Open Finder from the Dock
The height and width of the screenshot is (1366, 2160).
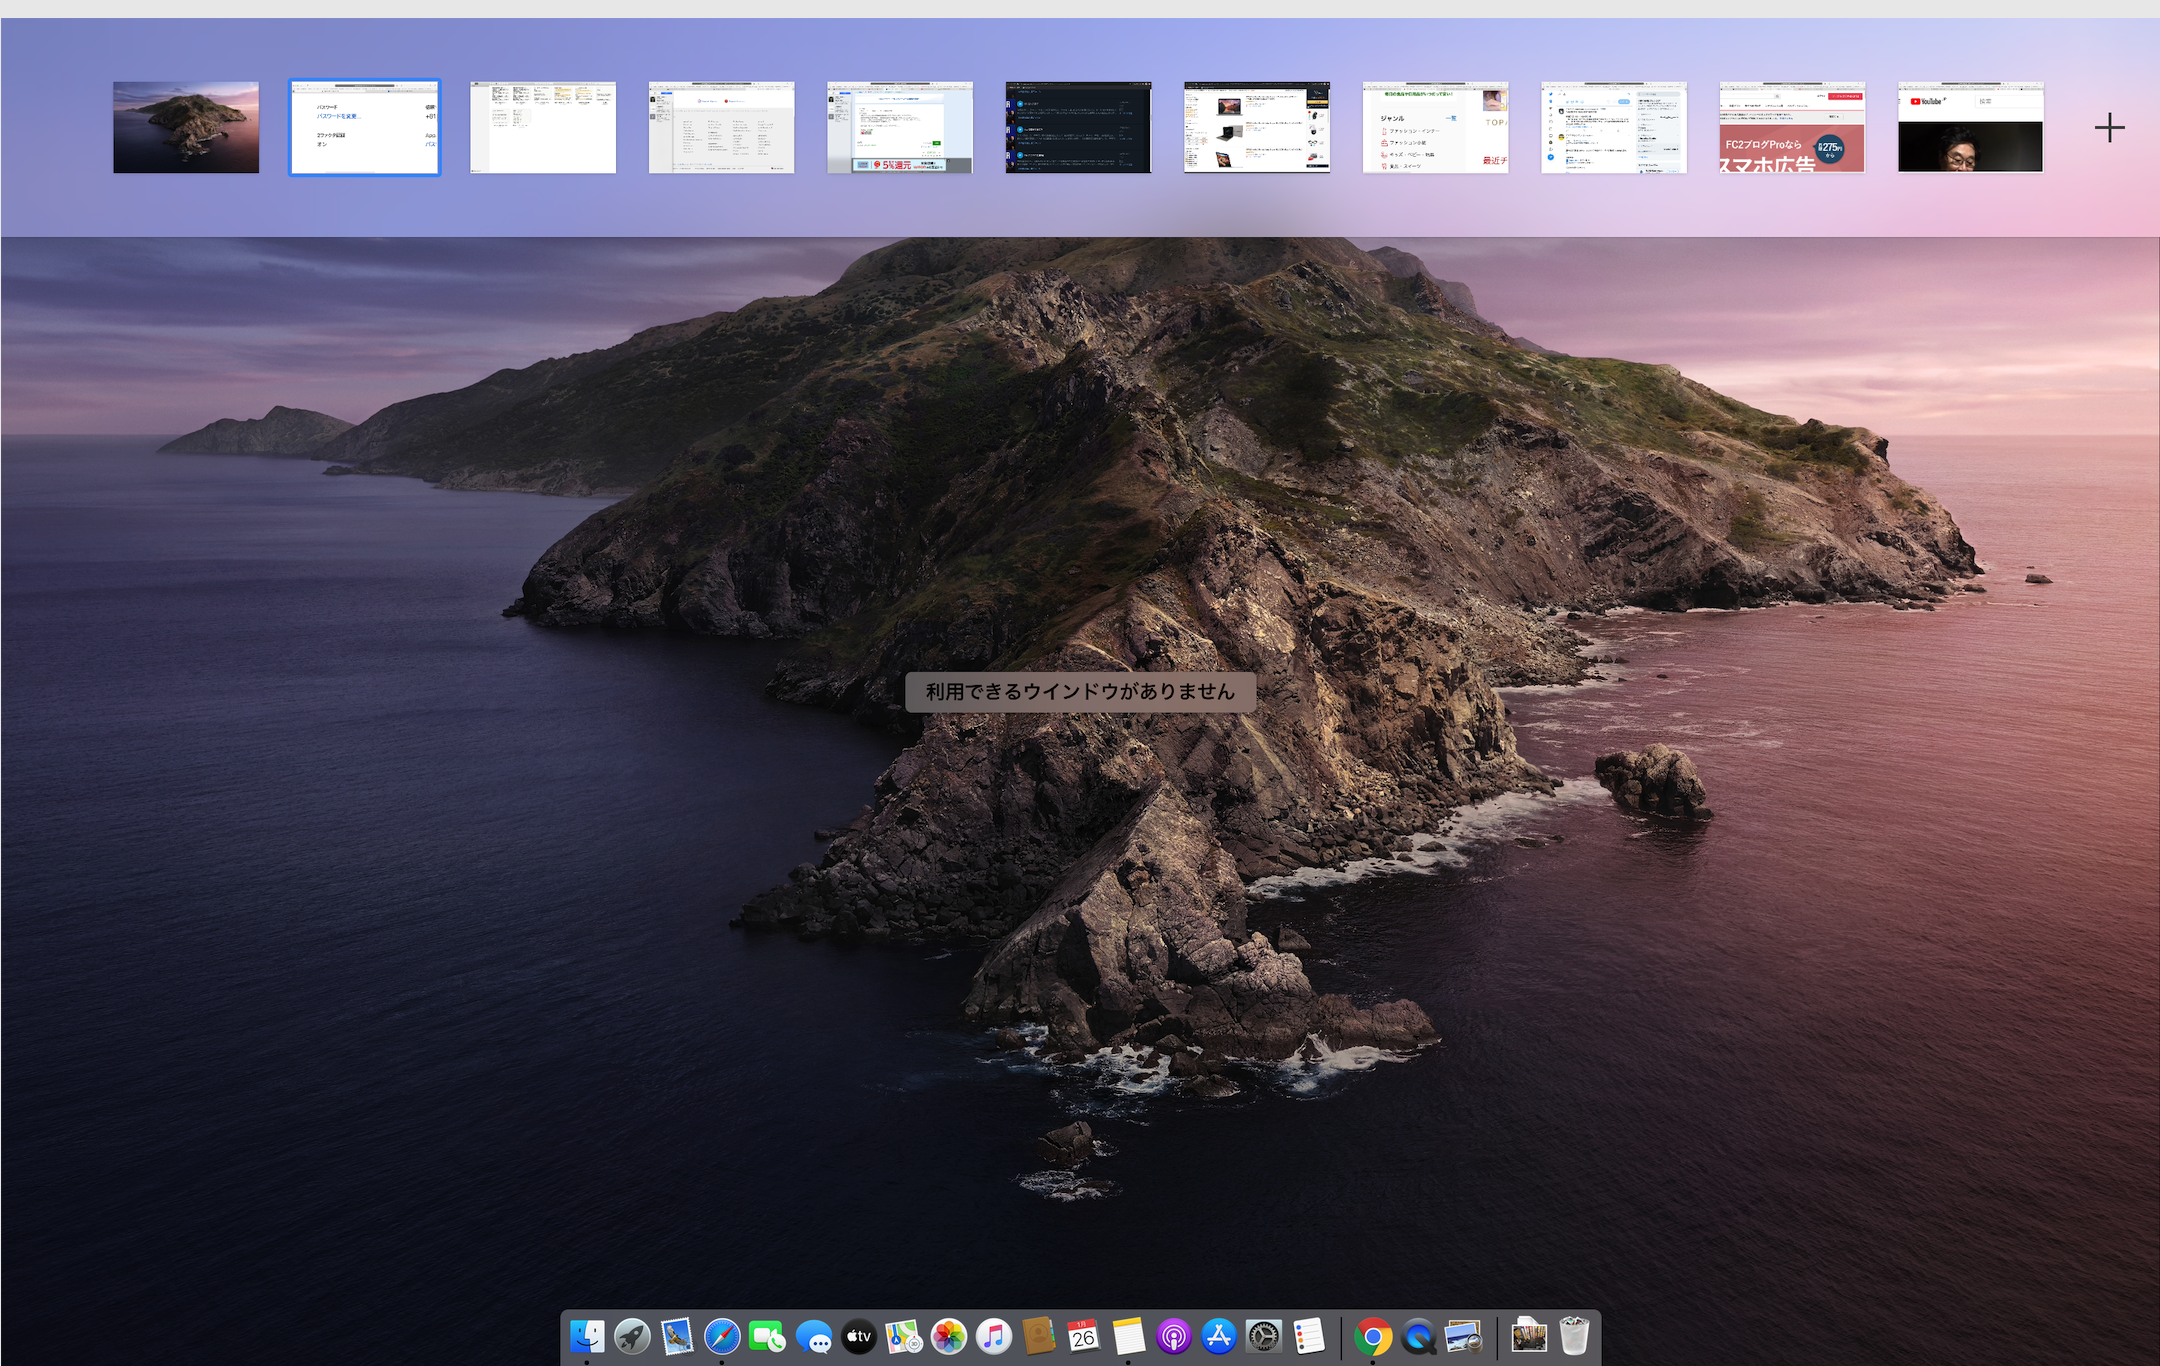tap(587, 1336)
